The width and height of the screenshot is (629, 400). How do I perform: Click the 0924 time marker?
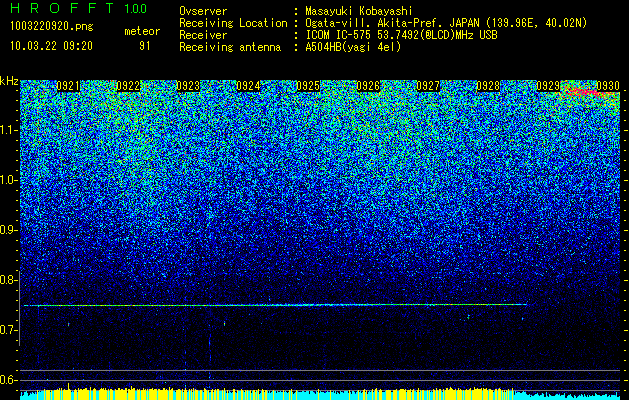click(x=248, y=86)
